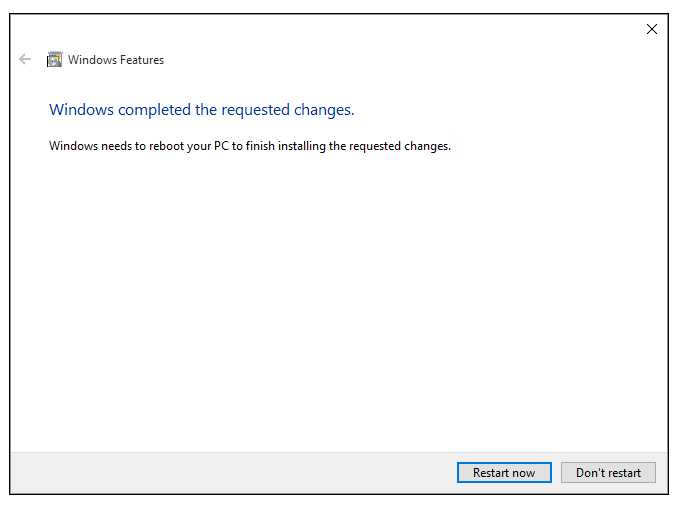Screen dimensions: 696x511
Task: Click the reboot-needed message text
Action: [x=250, y=146]
